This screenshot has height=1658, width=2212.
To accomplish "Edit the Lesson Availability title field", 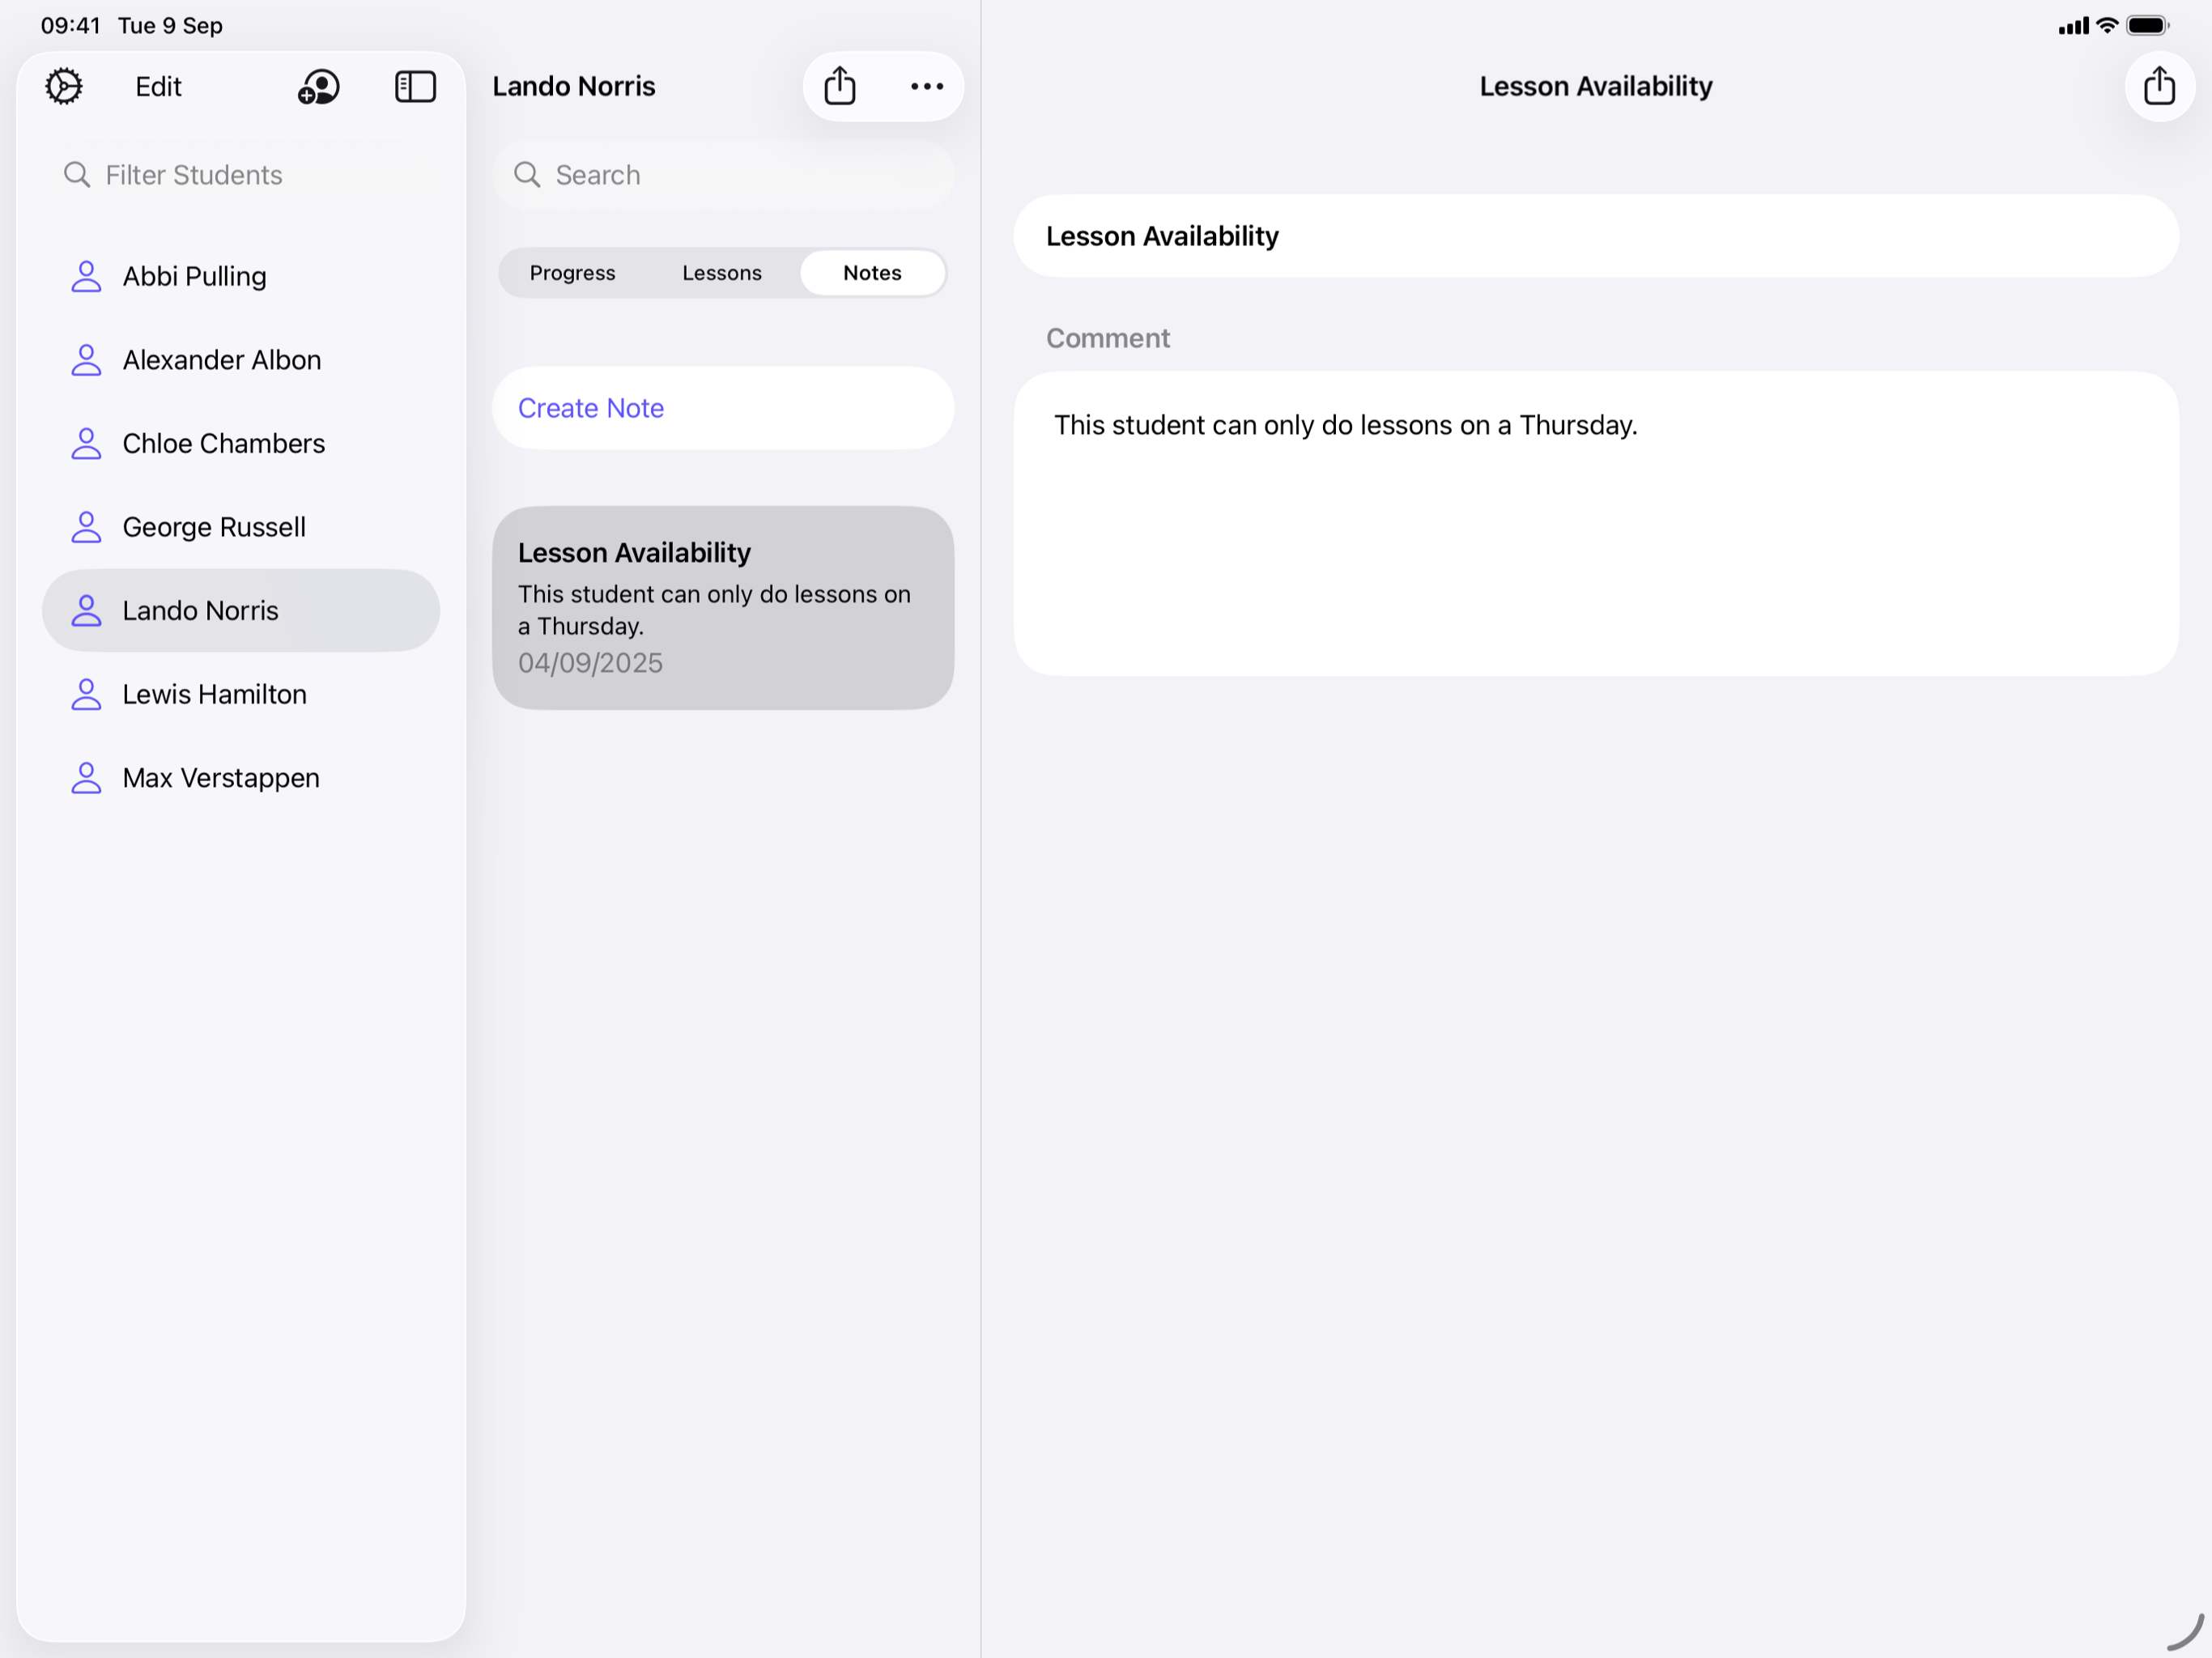I will pyautogui.click(x=1594, y=236).
